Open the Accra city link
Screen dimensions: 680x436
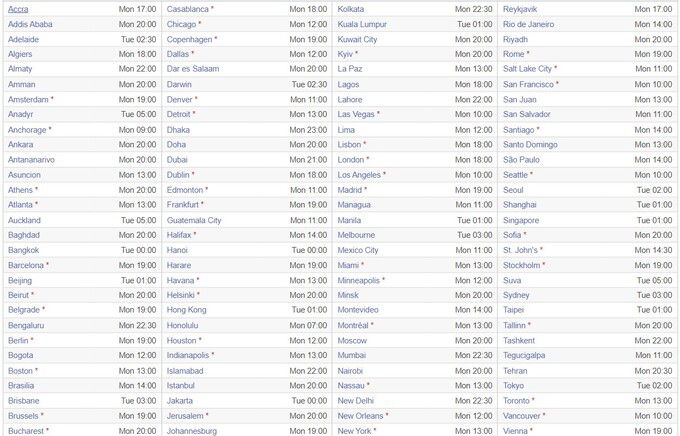coord(18,9)
